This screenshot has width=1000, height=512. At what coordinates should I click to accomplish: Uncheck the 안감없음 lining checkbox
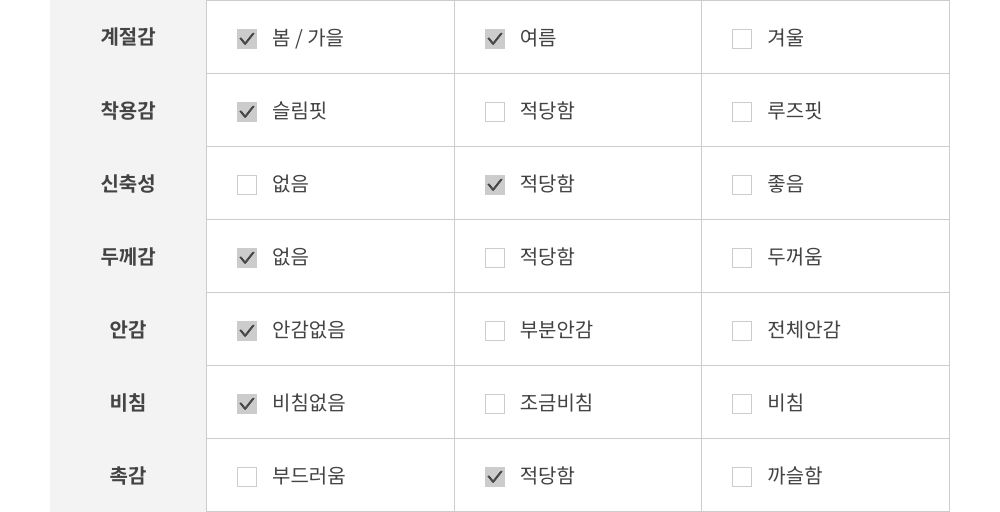(247, 331)
